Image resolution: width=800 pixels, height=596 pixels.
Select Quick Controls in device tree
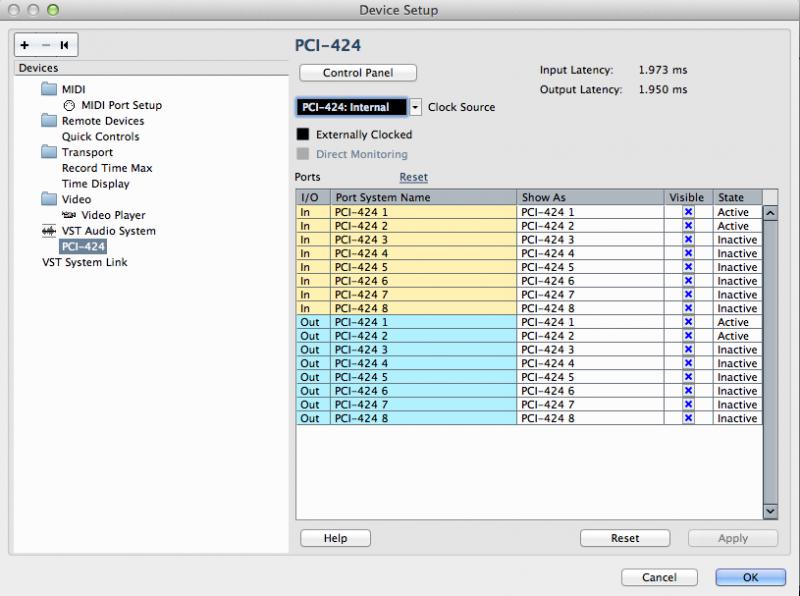tap(101, 136)
